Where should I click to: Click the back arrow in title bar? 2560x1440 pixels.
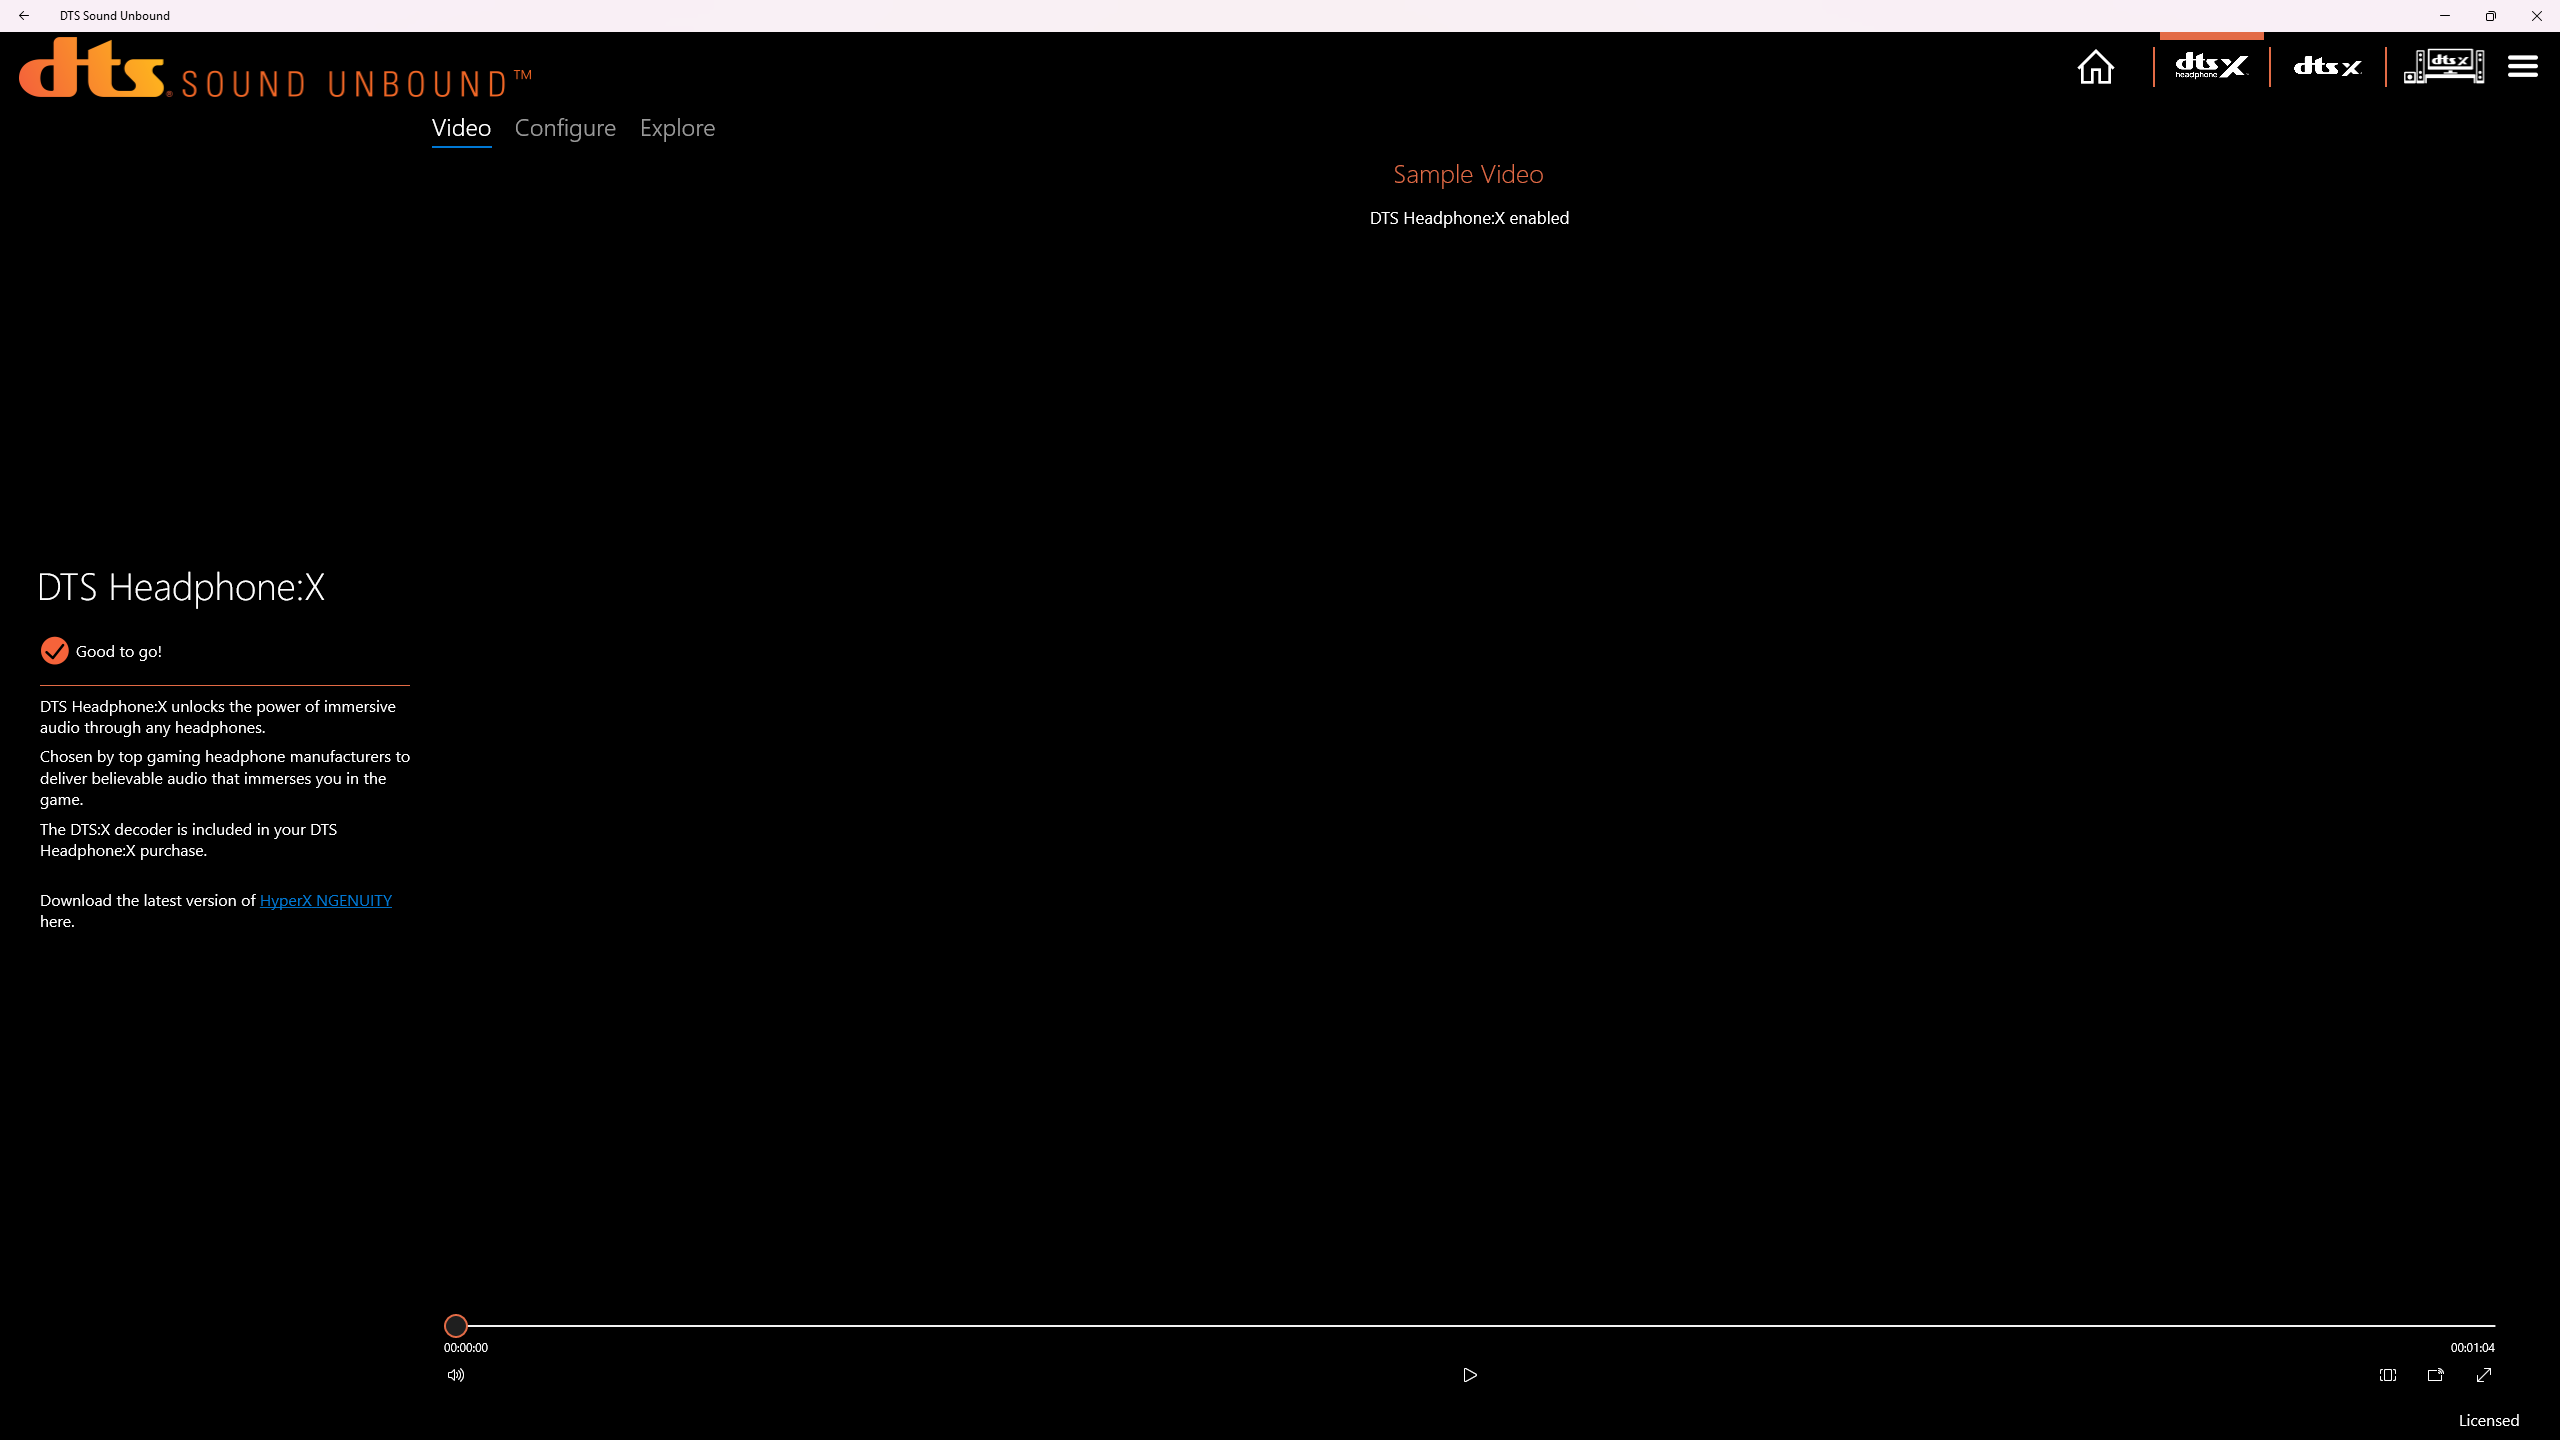pyautogui.click(x=24, y=15)
